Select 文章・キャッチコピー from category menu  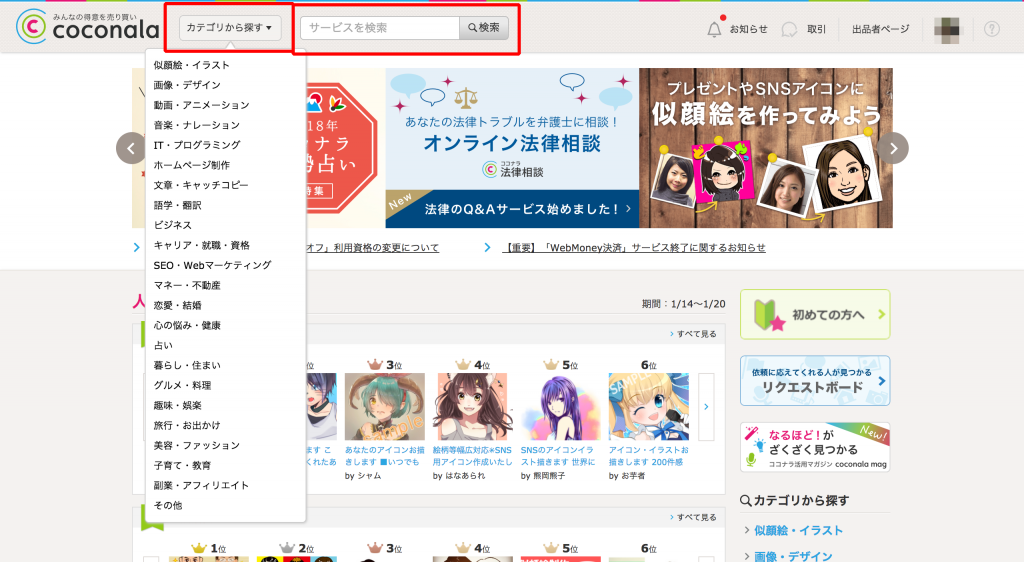(200, 185)
